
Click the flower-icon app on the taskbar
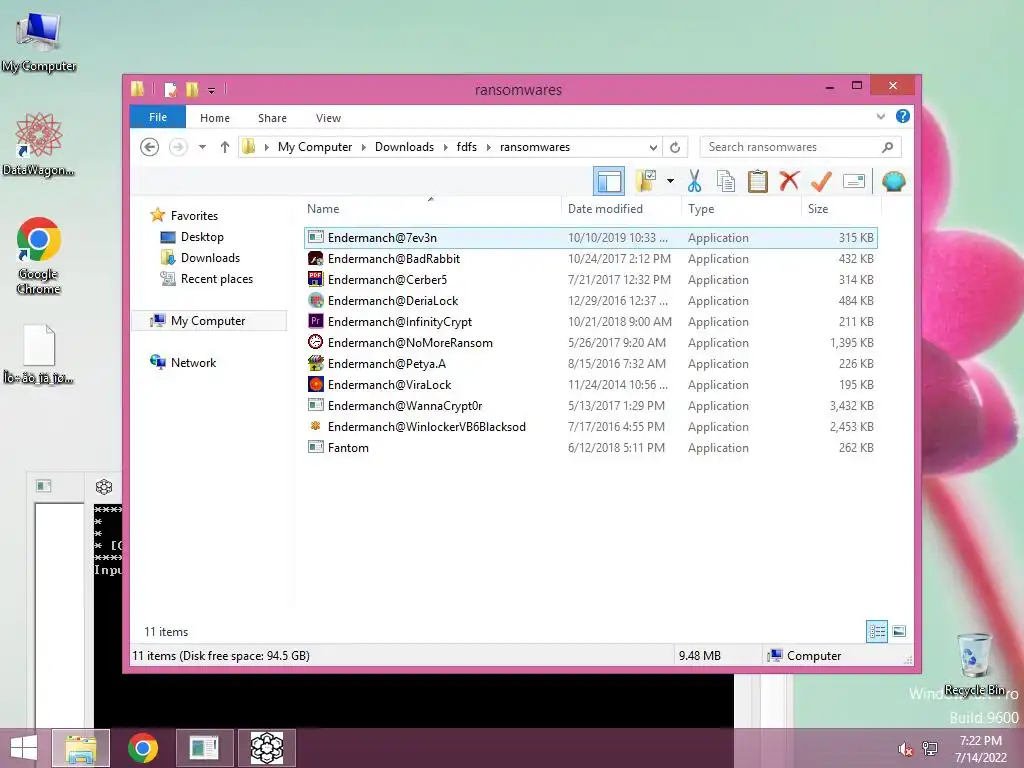coord(266,748)
